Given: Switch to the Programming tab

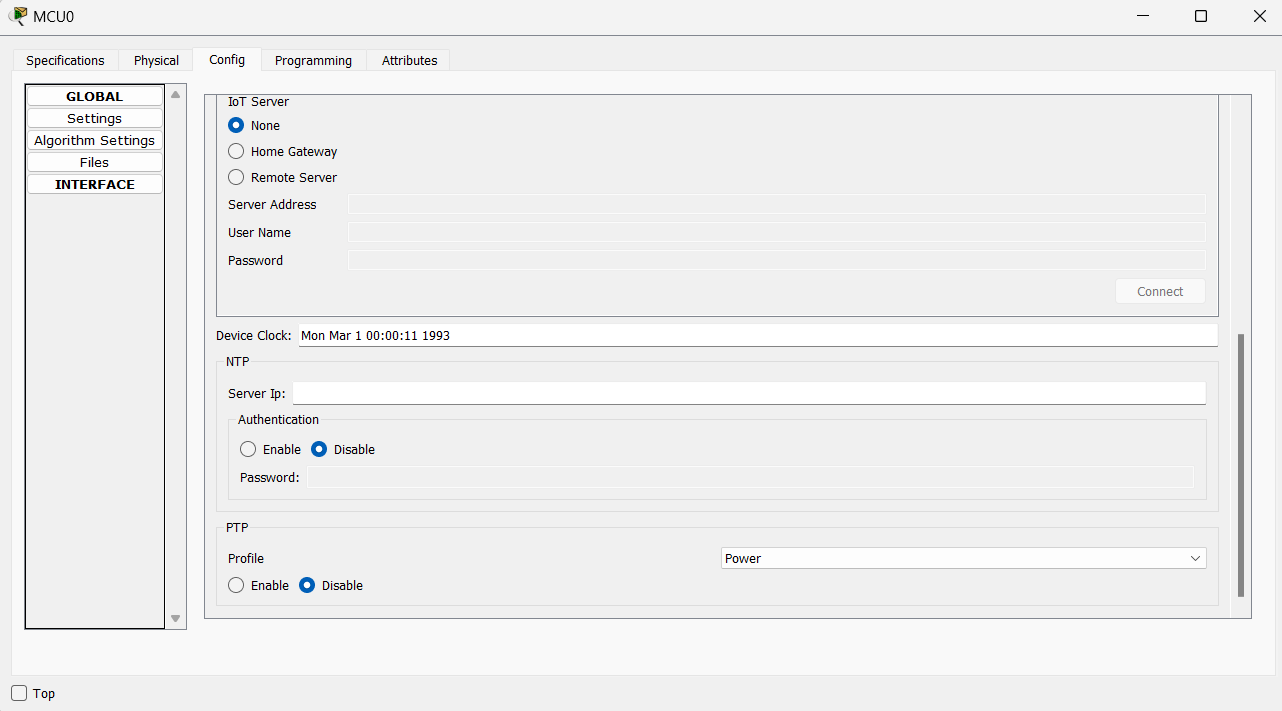Looking at the screenshot, I should tap(313, 61).
